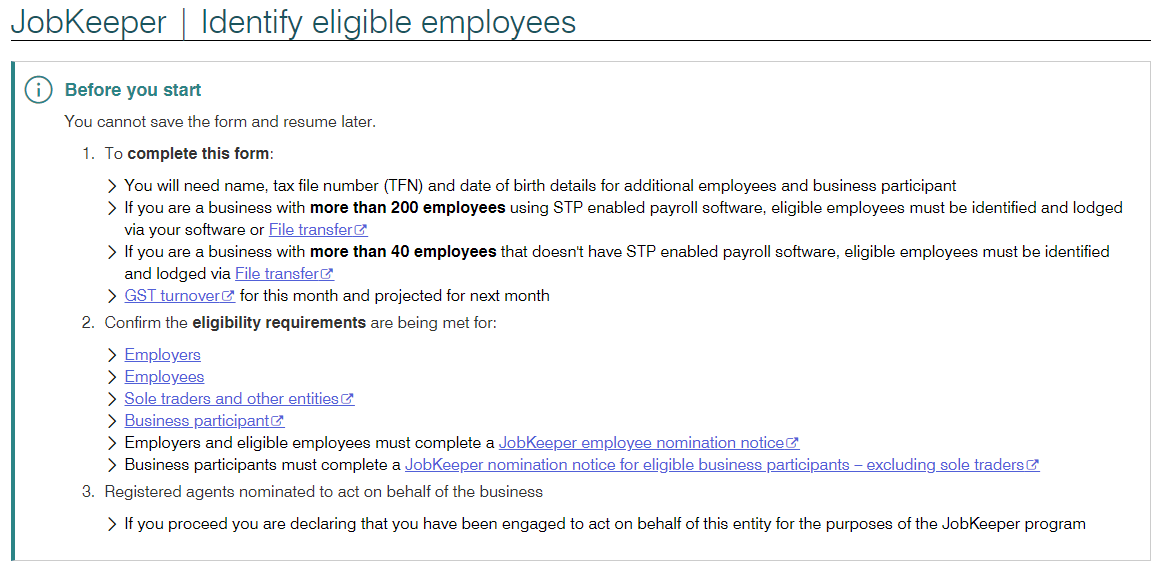Screen dimensions: 1152x562
Task: Open the File transfer link for 200 employees
Action: tap(318, 230)
